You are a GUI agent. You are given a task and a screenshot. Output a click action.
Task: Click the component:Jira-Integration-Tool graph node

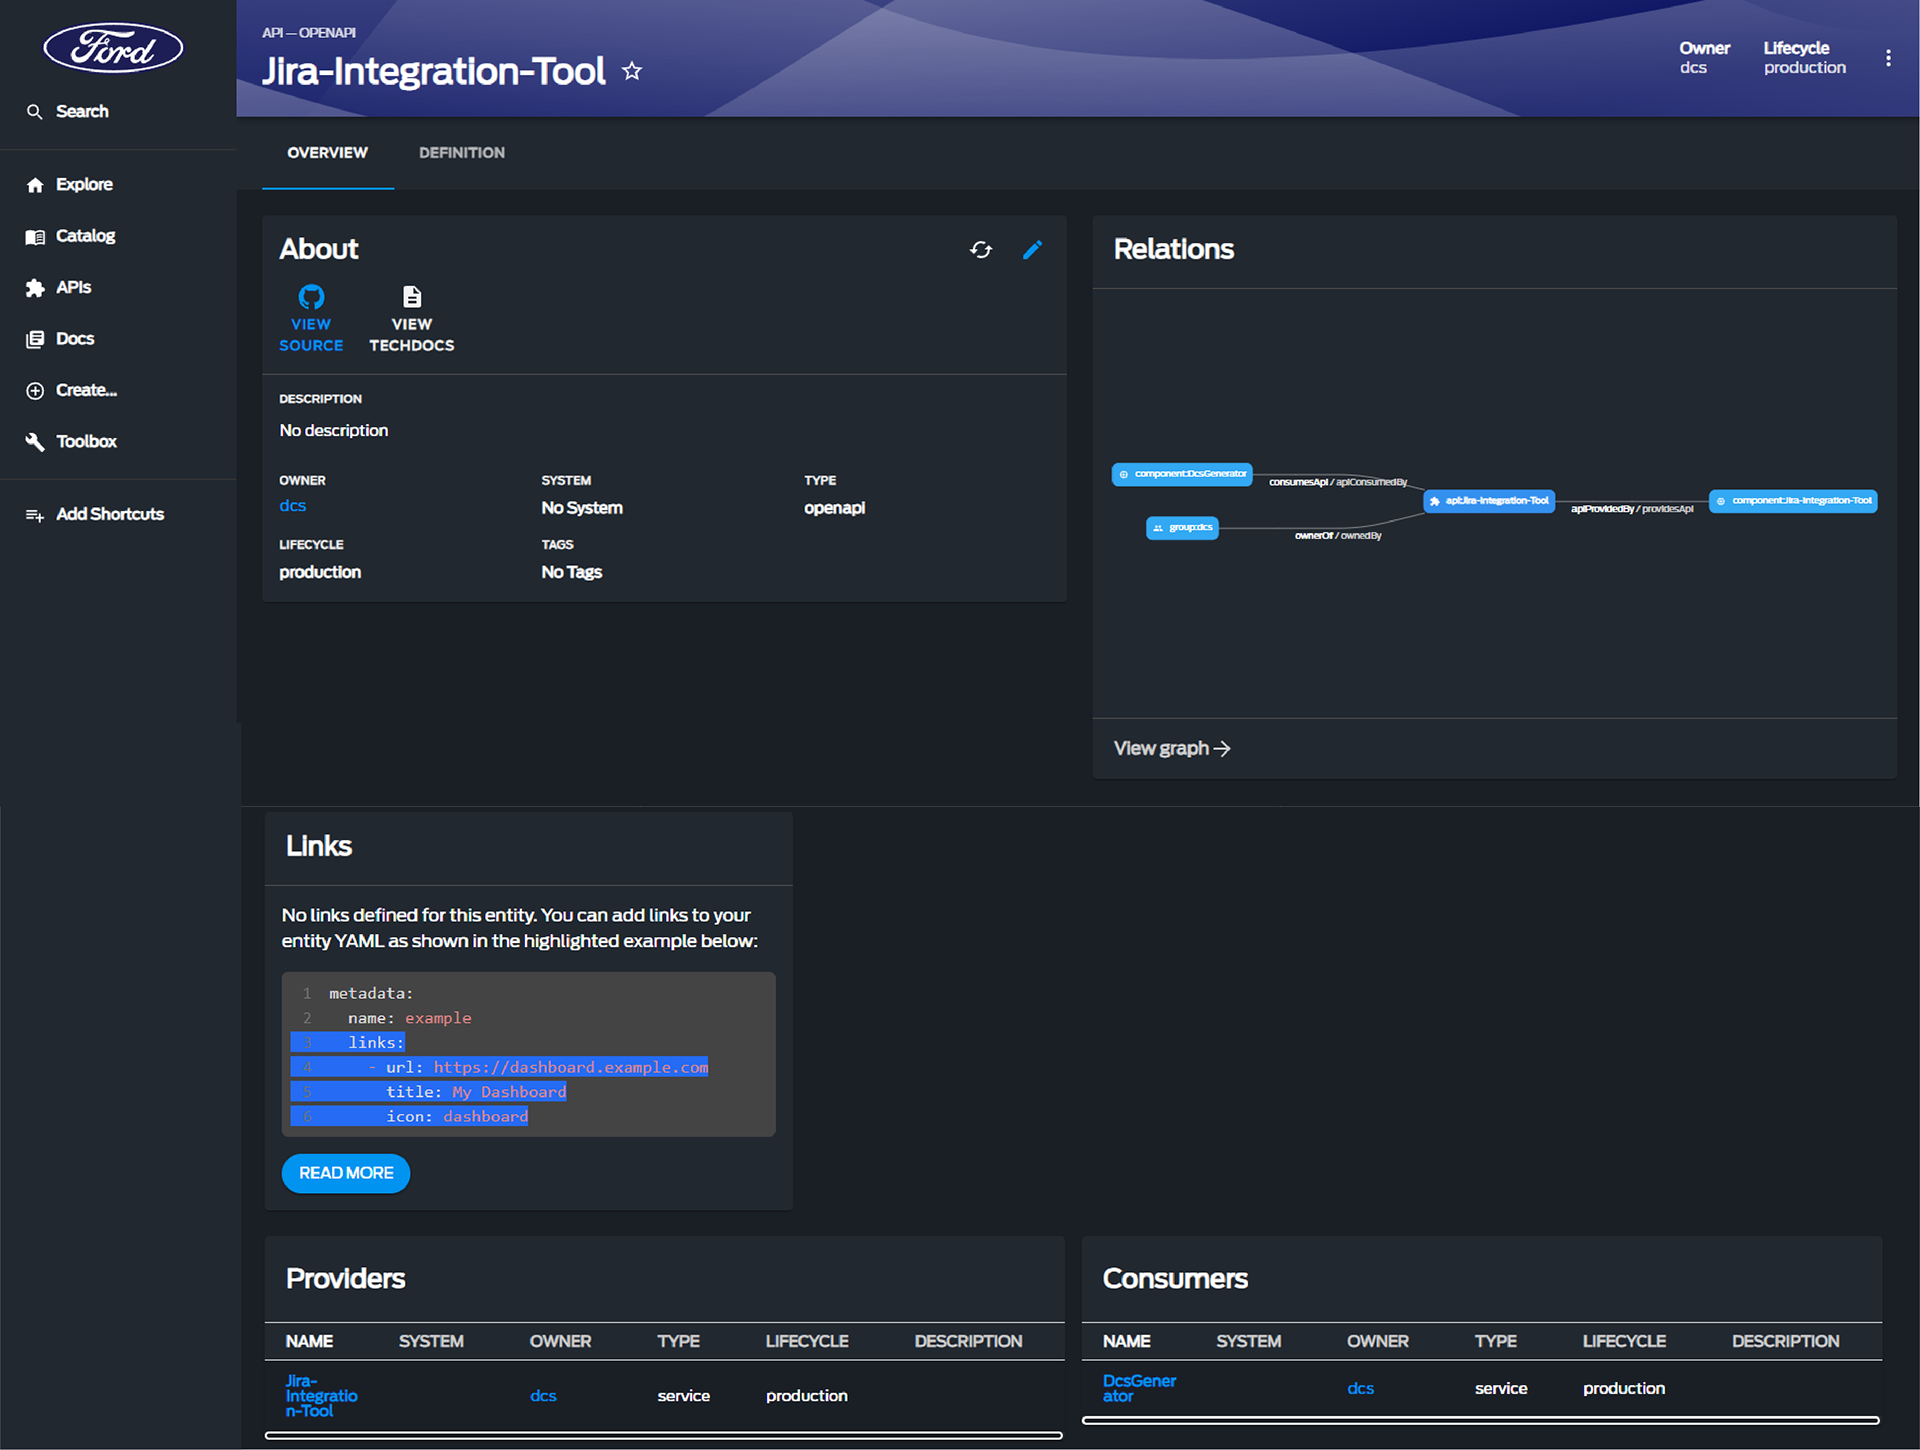pos(1793,501)
